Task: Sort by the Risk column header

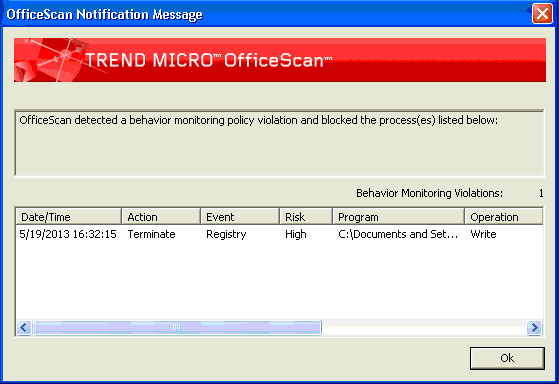Action: coord(306,217)
